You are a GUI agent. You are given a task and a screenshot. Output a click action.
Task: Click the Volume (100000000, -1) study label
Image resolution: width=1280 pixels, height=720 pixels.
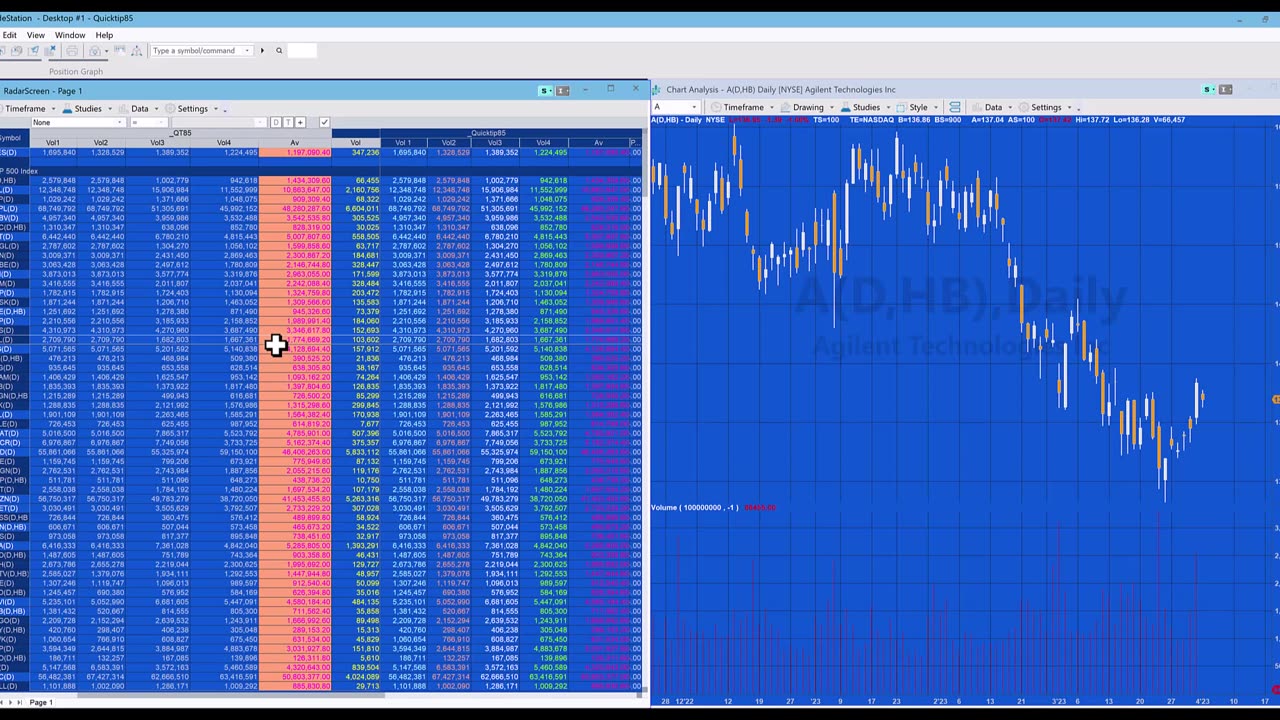pos(695,508)
